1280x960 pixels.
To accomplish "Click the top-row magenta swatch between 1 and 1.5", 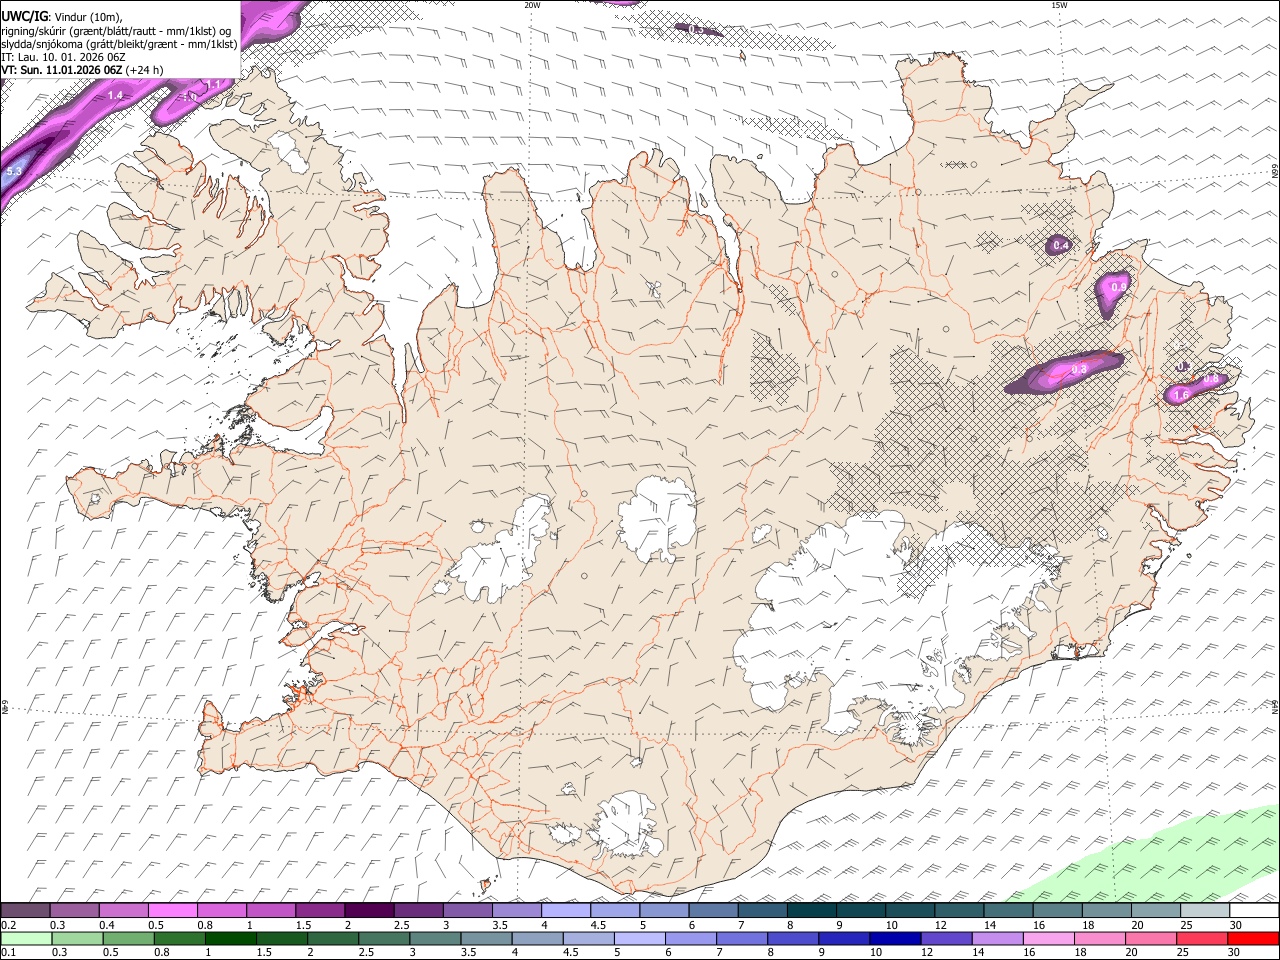I will 271,911.
